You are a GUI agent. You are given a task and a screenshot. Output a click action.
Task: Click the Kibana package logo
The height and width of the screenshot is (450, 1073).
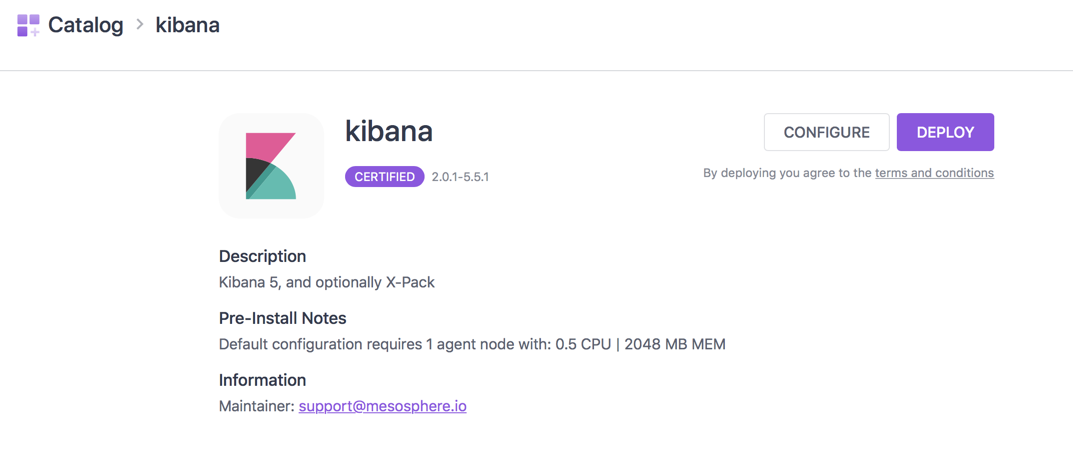271,165
